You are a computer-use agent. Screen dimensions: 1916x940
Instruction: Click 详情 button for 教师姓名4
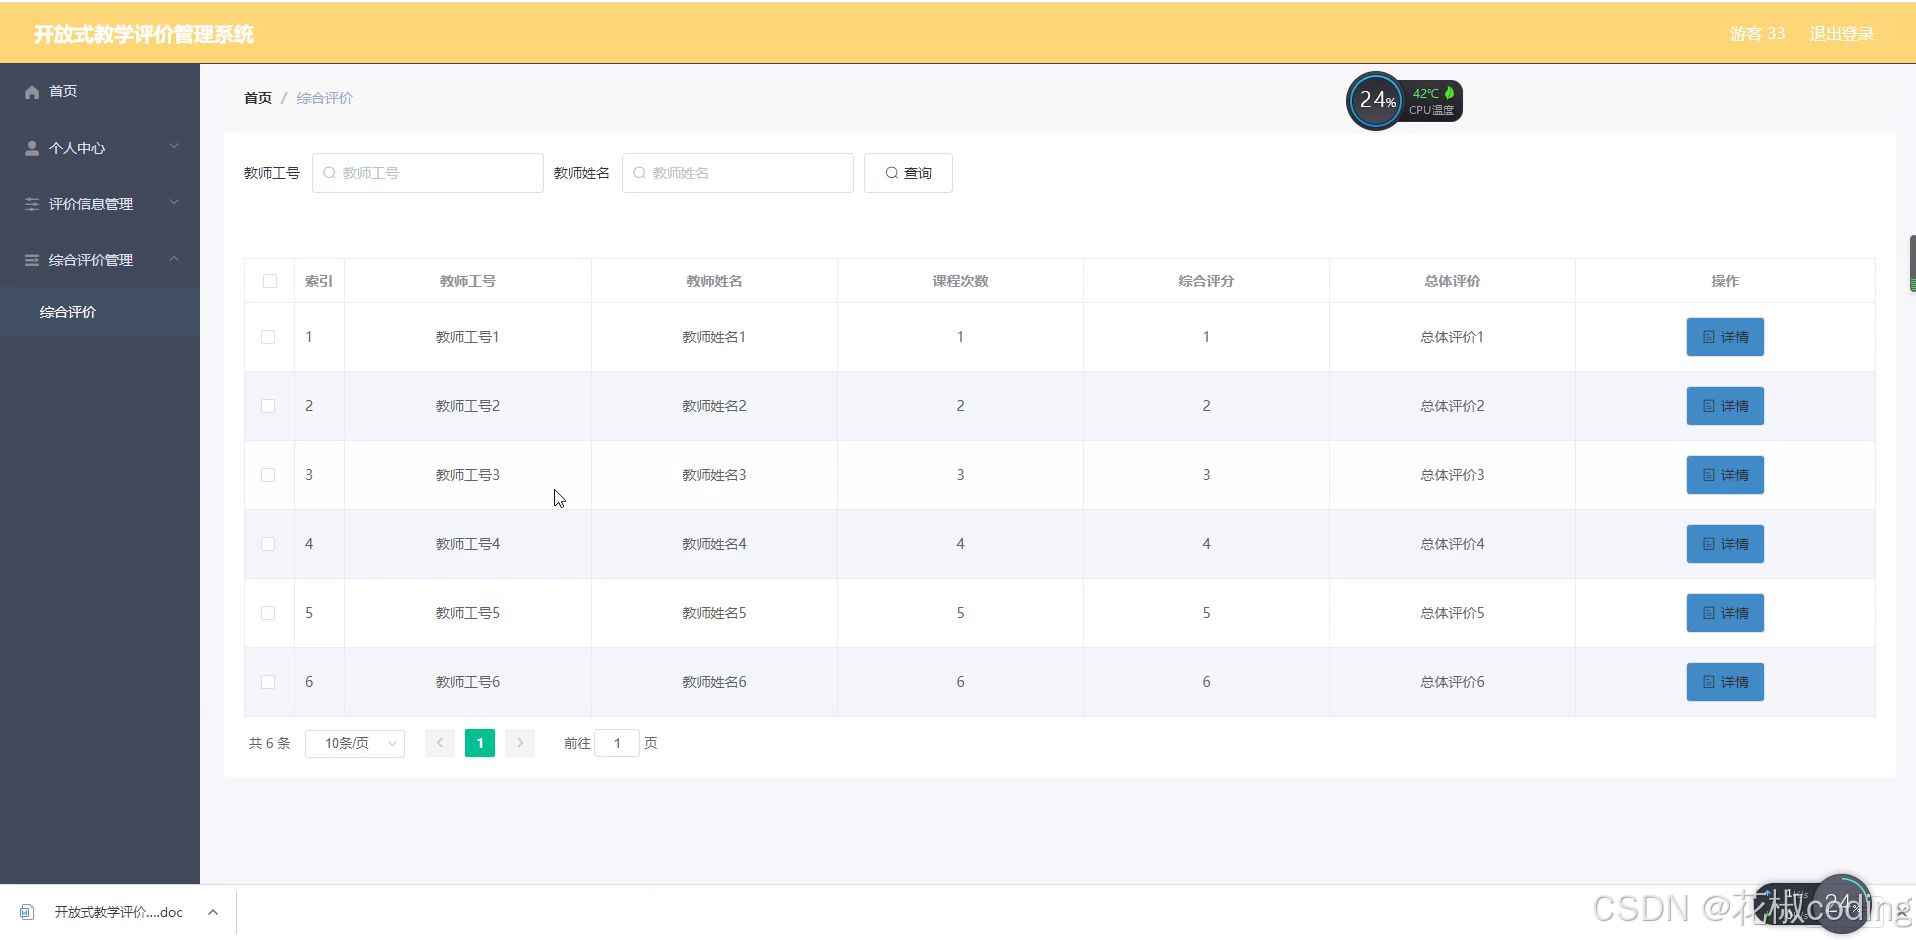click(1725, 544)
